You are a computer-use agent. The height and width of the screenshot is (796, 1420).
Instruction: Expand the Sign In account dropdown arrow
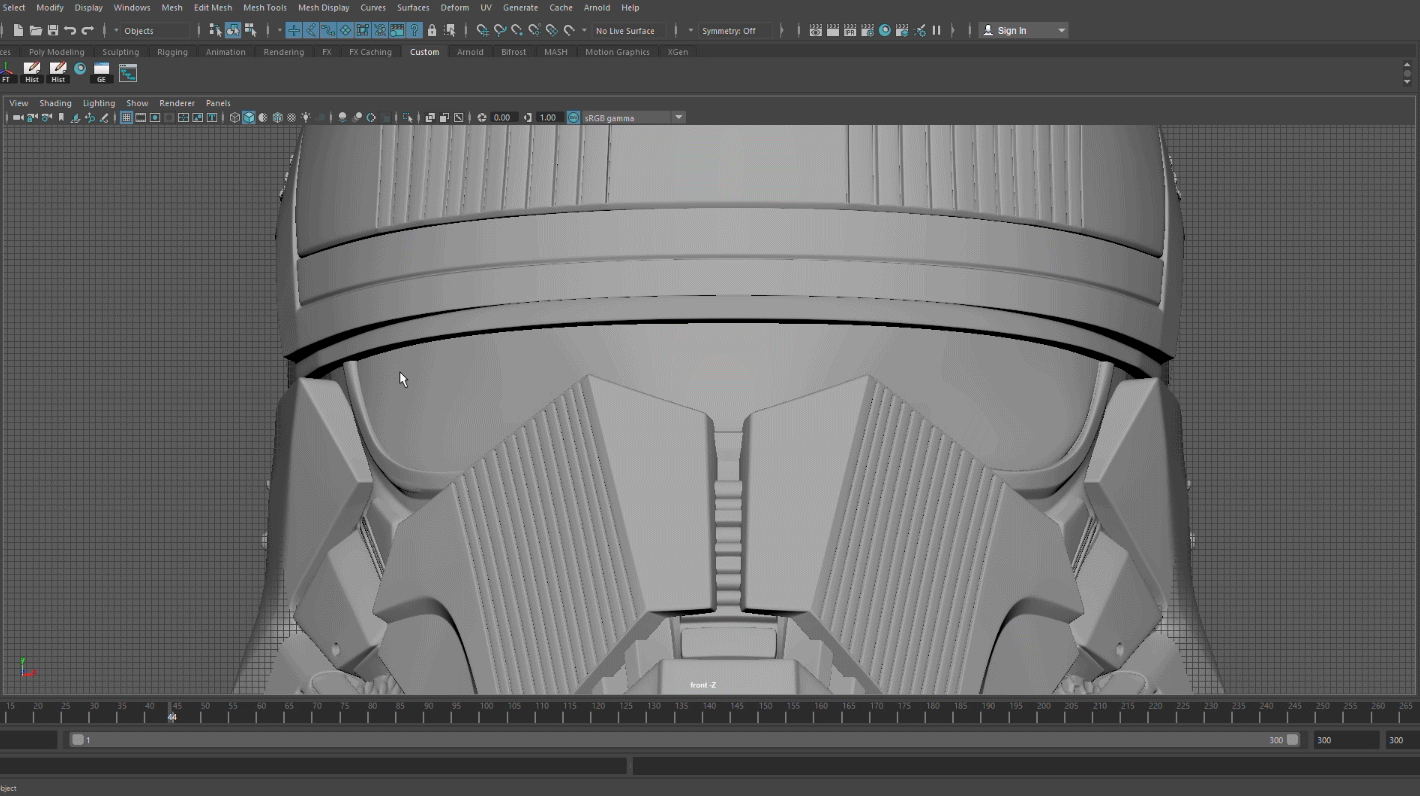(1061, 31)
